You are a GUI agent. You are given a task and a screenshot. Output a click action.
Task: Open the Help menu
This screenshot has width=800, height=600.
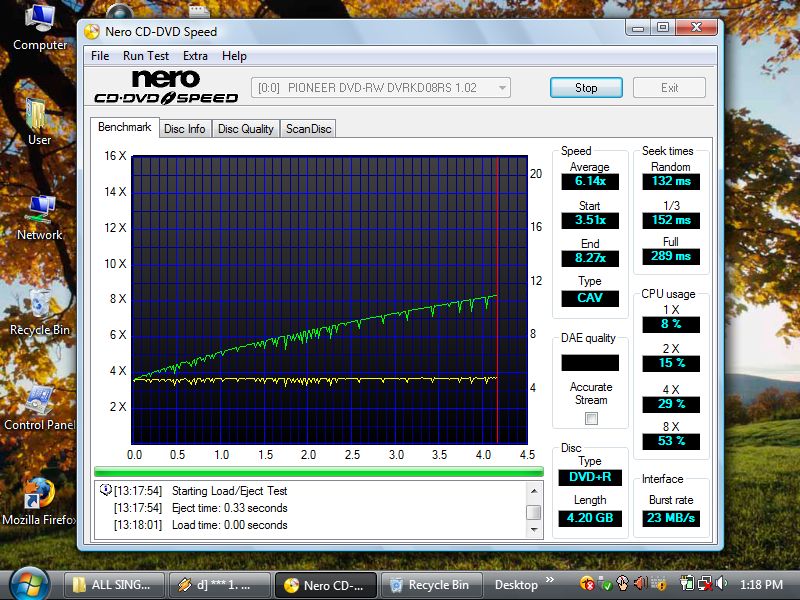[234, 56]
